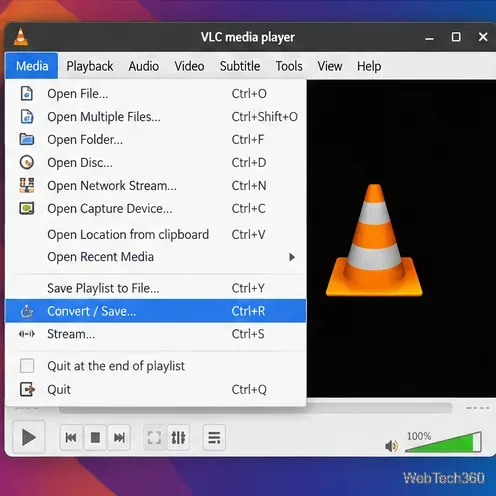Choose Quit from the Media menu

click(x=156, y=389)
